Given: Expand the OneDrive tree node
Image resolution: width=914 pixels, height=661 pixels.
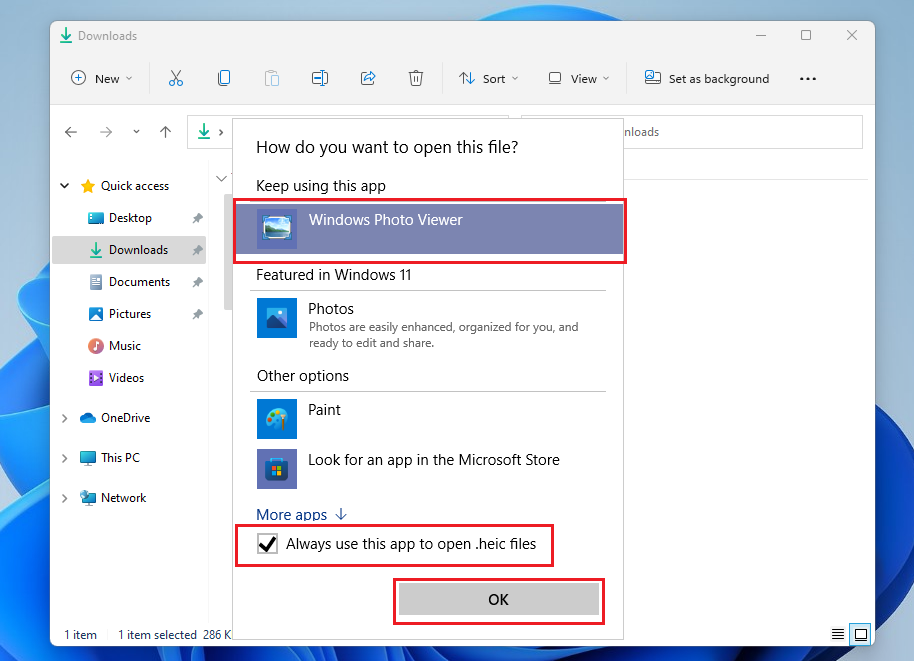Looking at the screenshot, I should (65, 418).
